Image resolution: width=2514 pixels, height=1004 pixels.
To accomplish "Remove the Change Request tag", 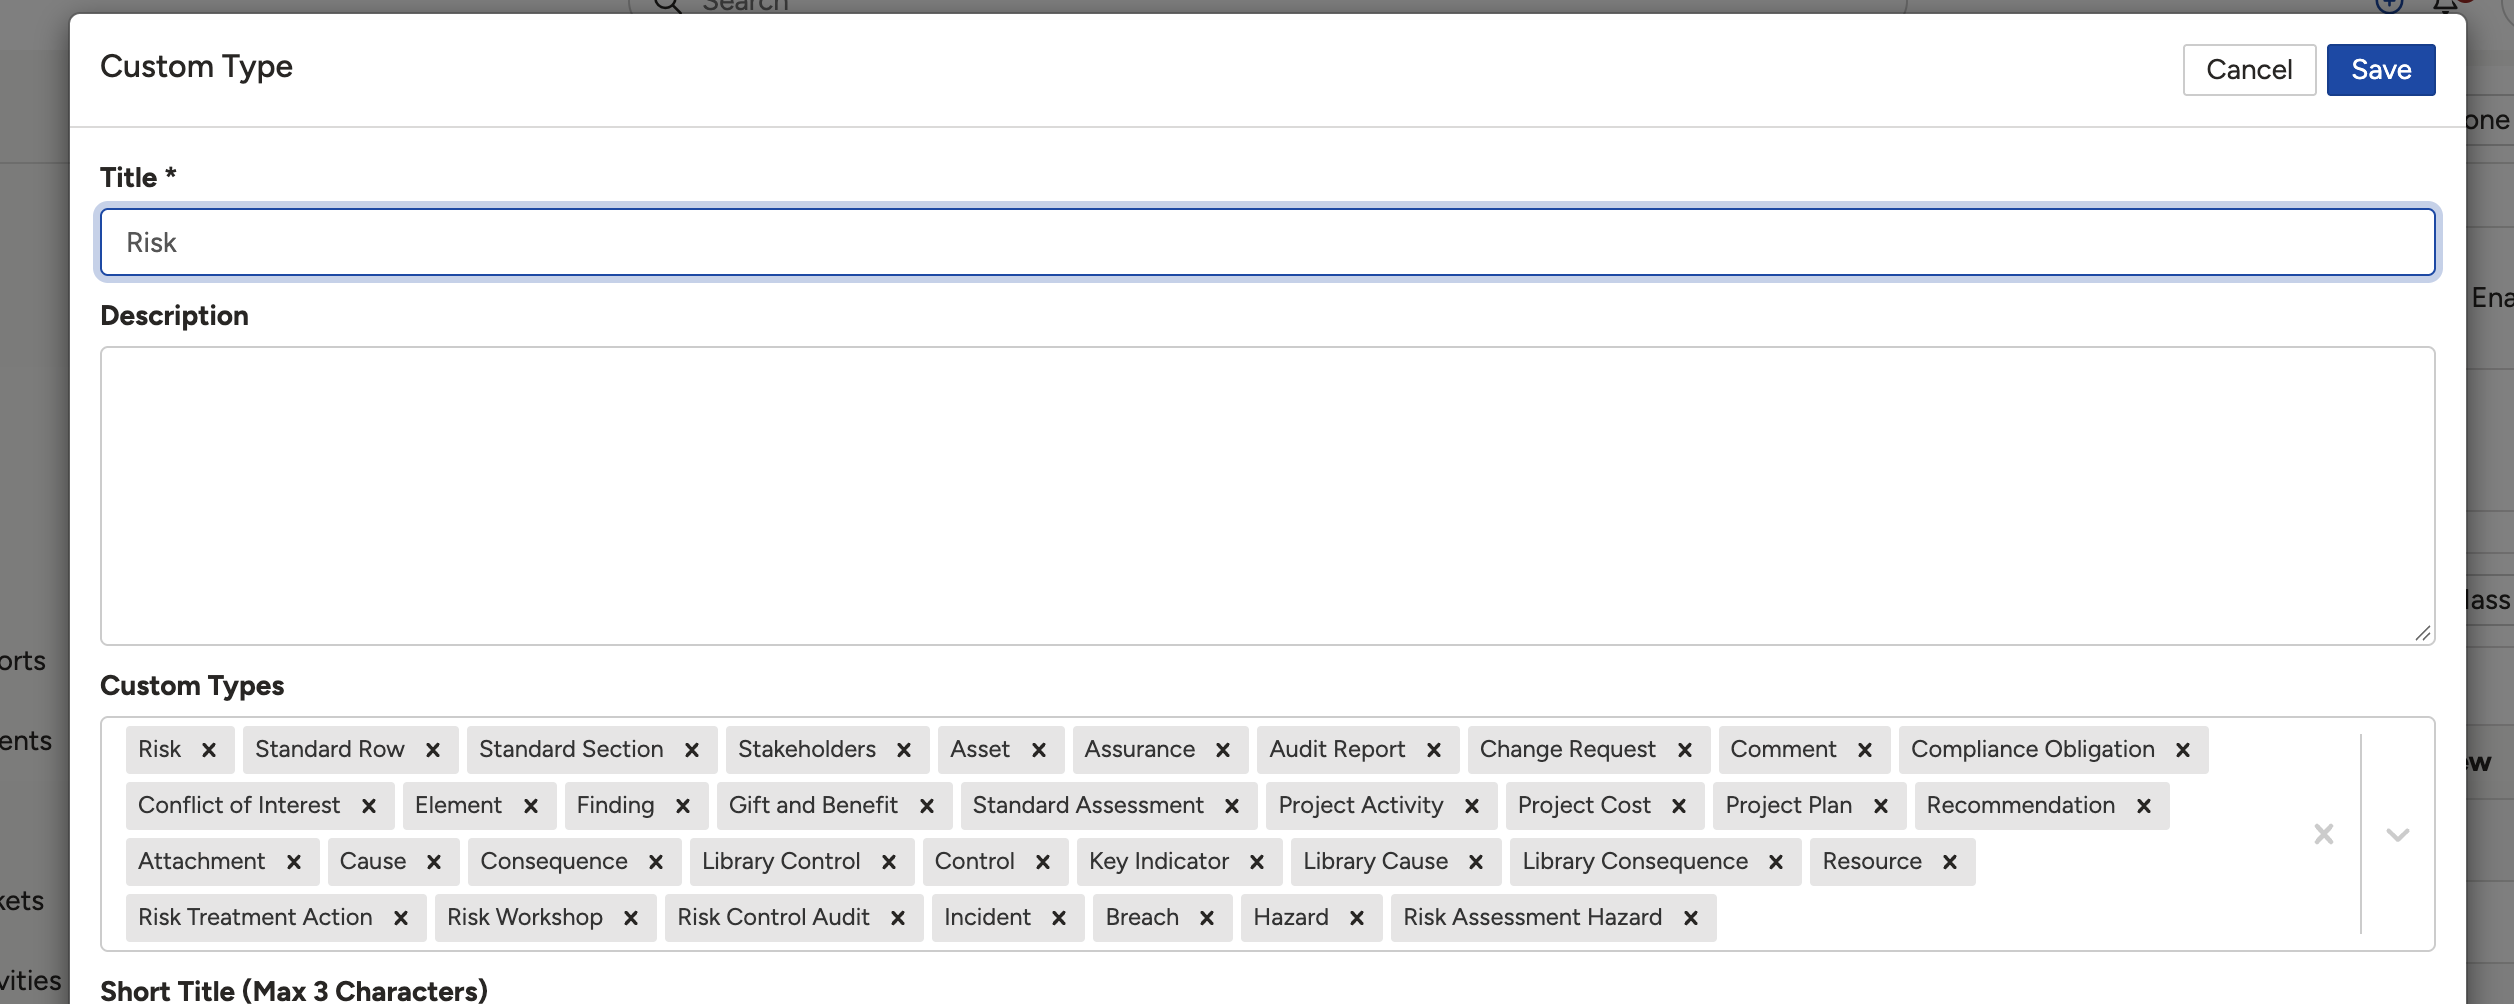I will click(1685, 750).
